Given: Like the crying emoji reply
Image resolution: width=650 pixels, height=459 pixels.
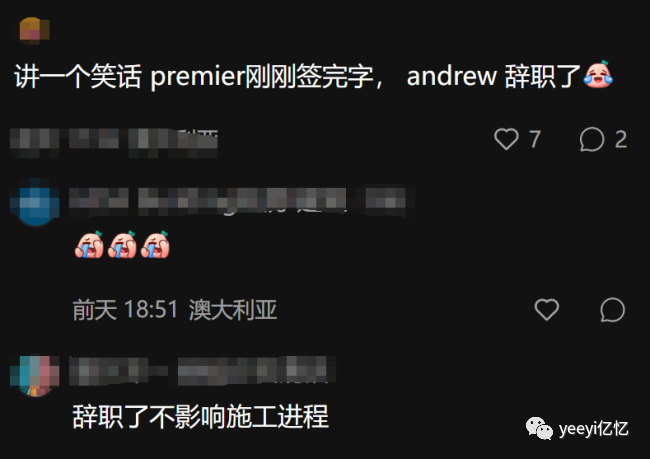Looking at the screenshot, I should click(x=547, y=309).
